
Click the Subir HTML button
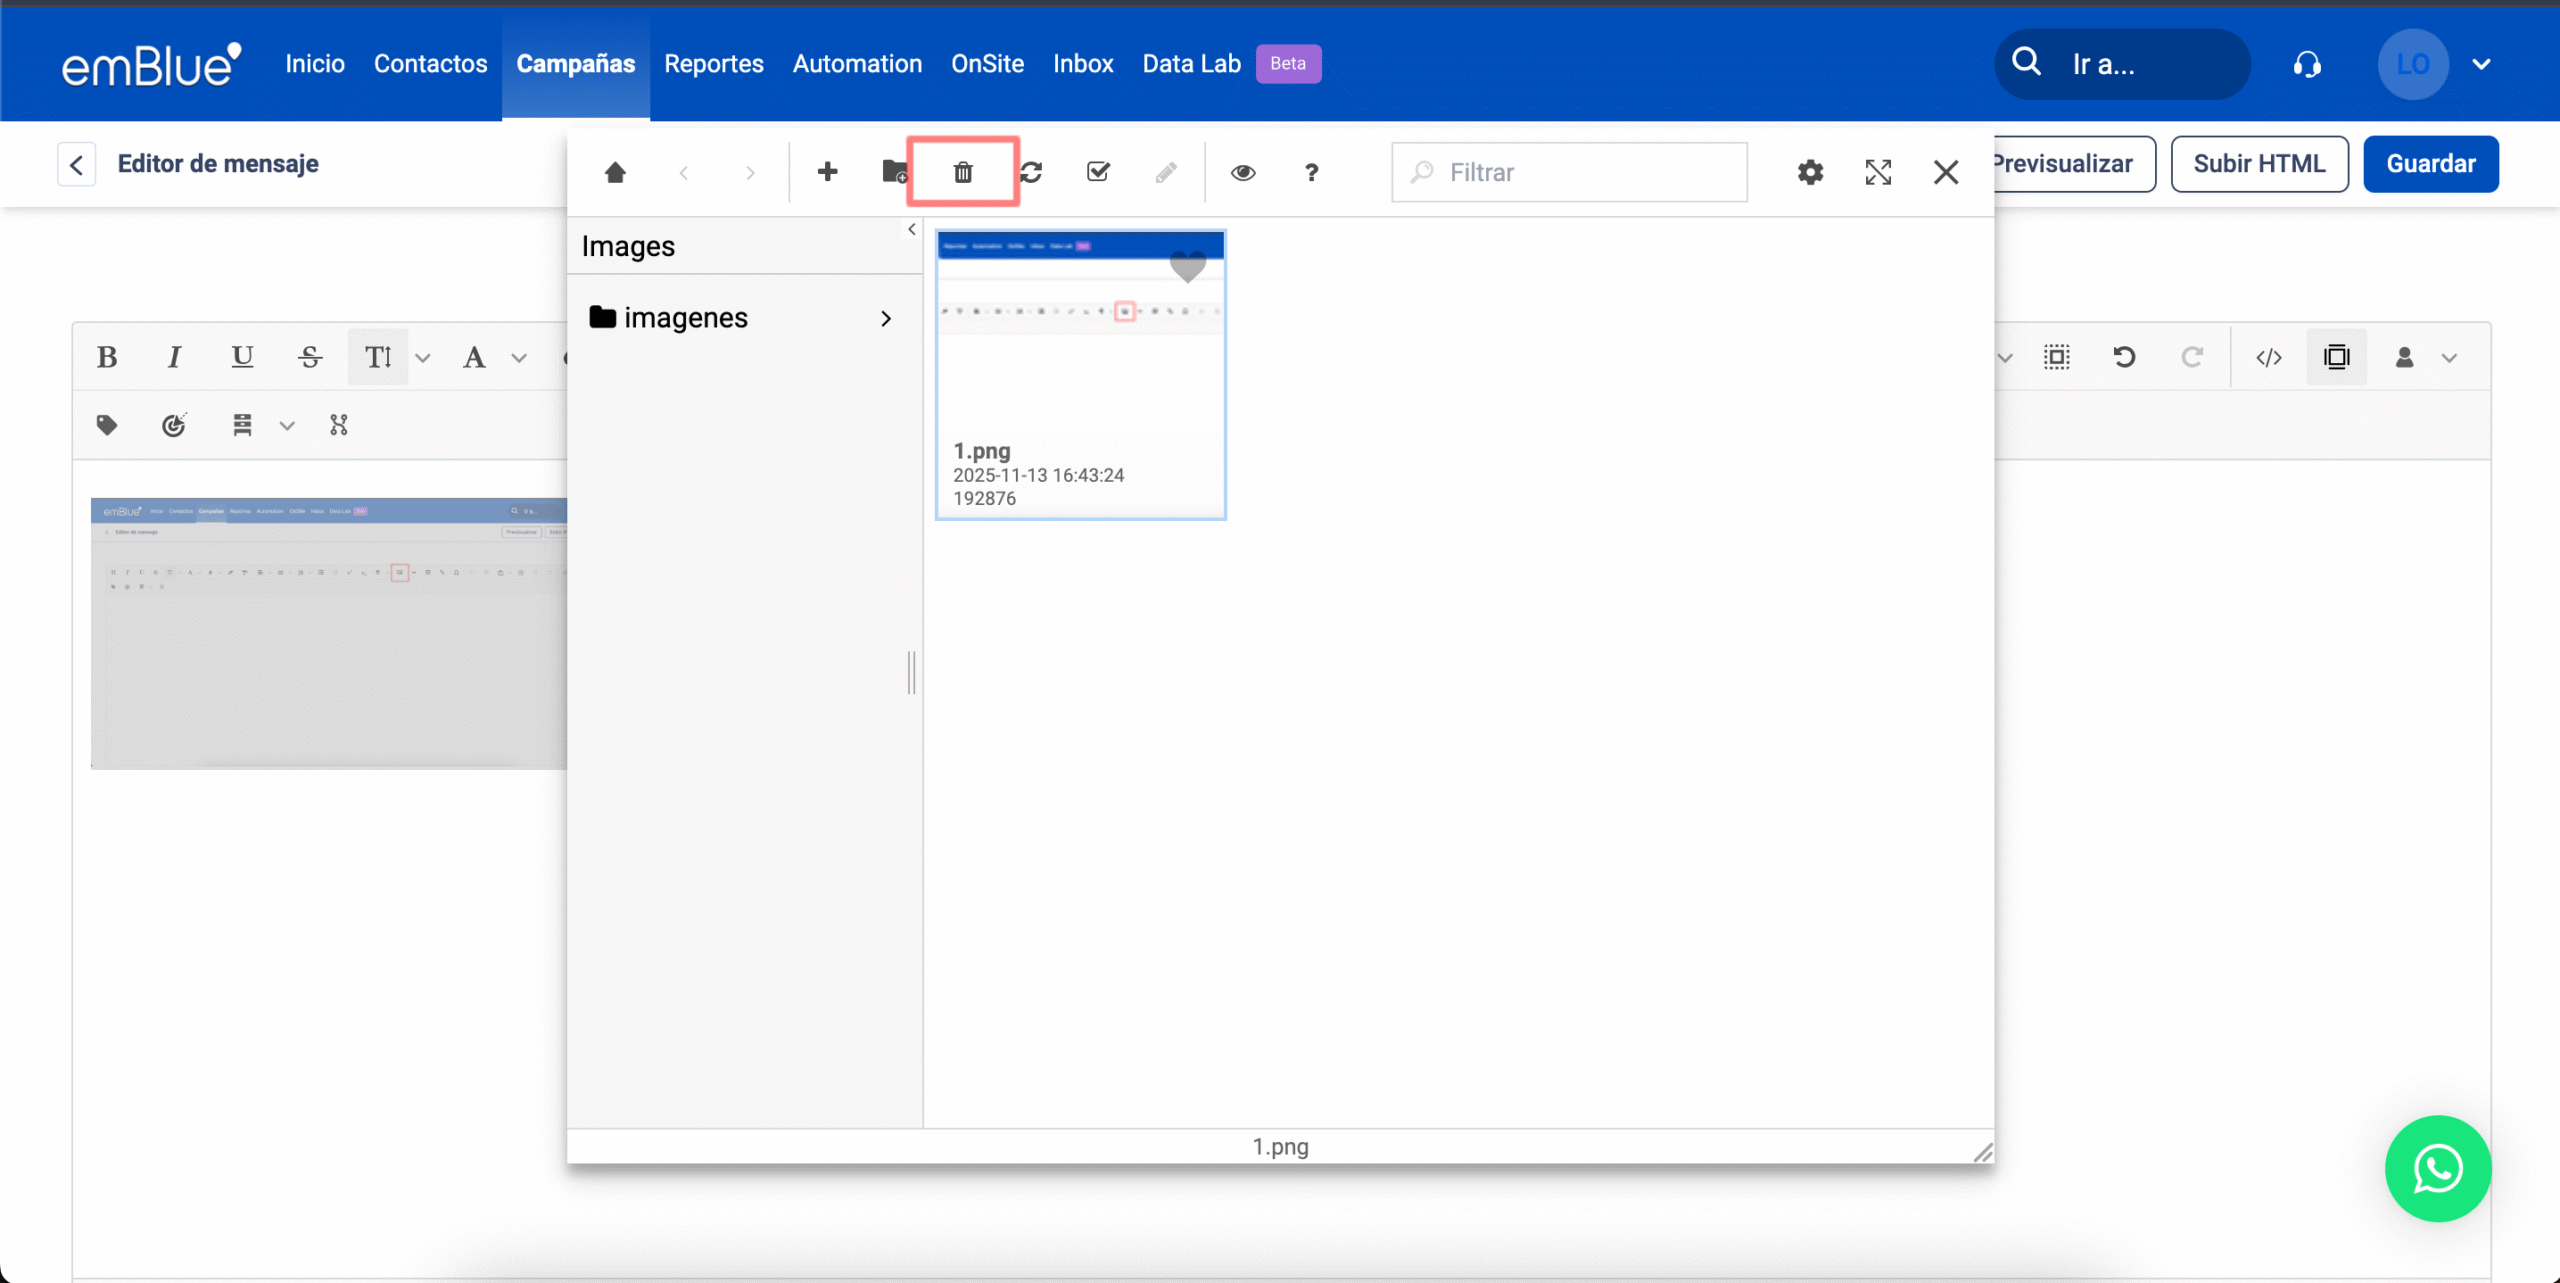pyautogui.click(x=2259, y=164)
